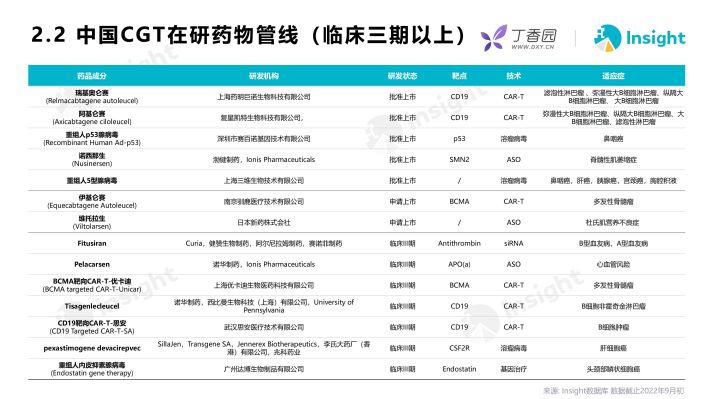The image size is (710, 399).
Task: Click the DXY purple butterfly logo icon
Action: (x=494, y=38)
